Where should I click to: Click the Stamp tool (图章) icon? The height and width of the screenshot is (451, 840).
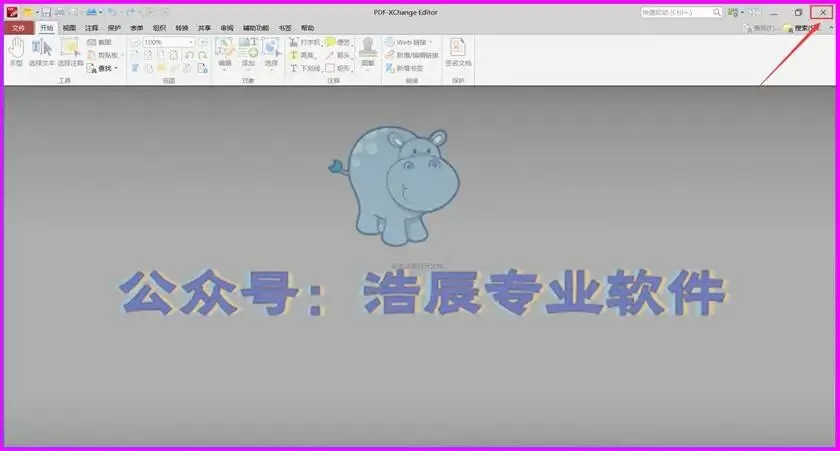pos(368,51)
